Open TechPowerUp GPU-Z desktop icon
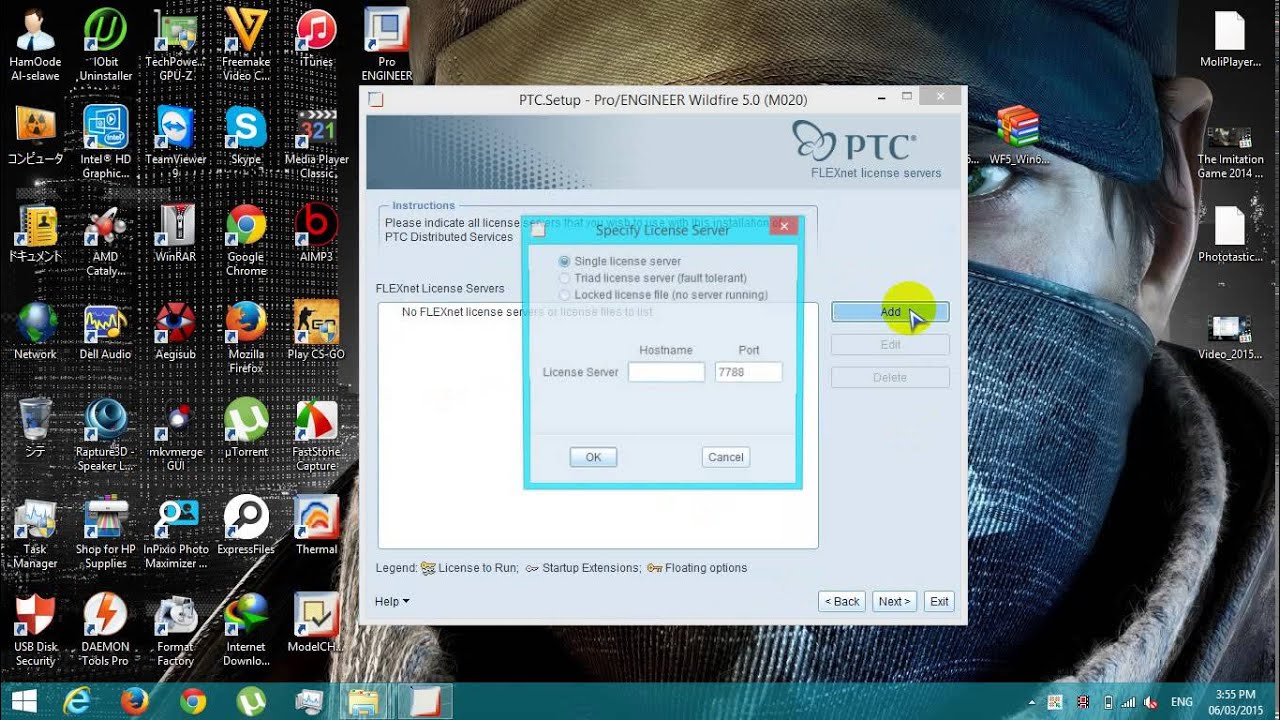 click(175, 45)
